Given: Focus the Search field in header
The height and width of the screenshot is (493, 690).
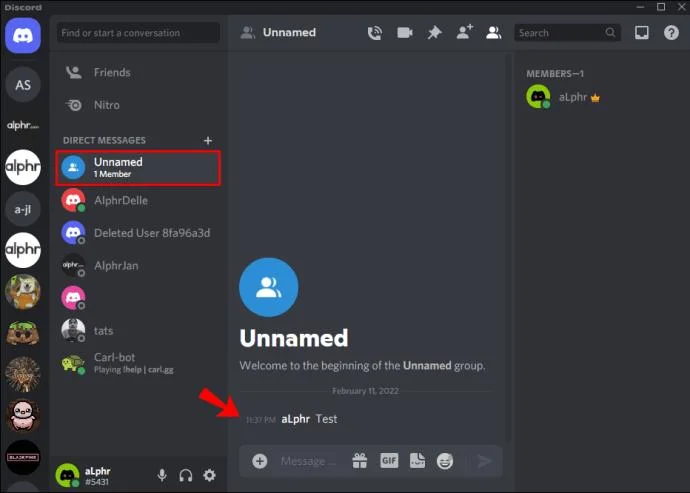Looking at the screenshot, I should [567, 33].
